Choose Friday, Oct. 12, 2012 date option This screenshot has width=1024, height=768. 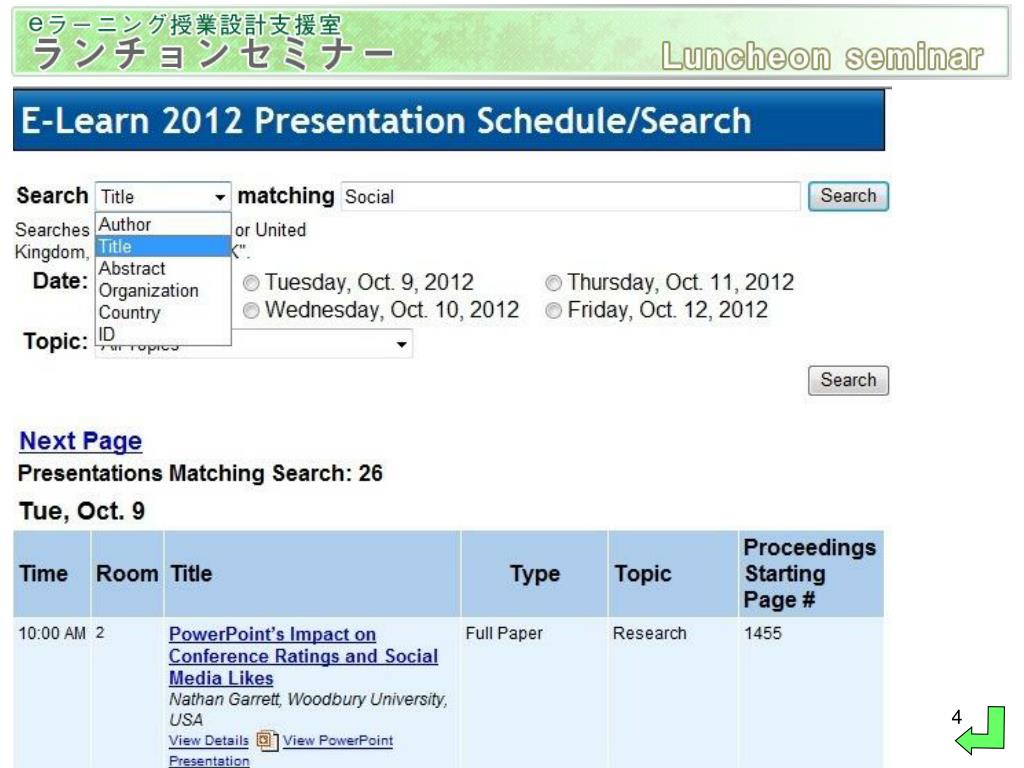pos(554,310)
